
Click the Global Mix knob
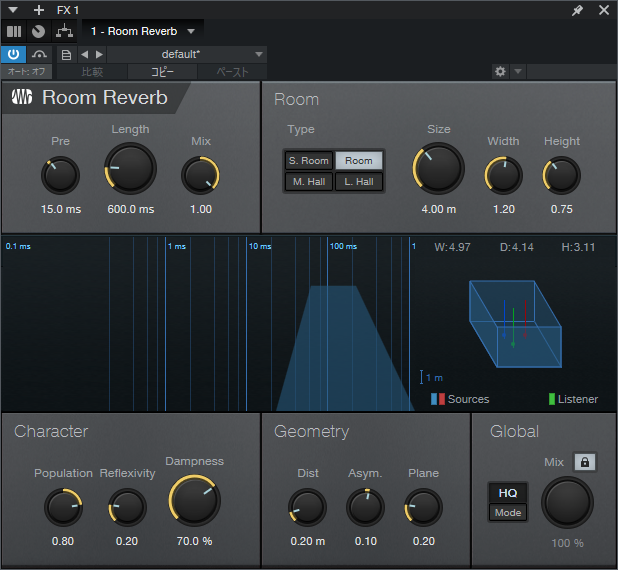pyautogui.click(x=568, y=503)
